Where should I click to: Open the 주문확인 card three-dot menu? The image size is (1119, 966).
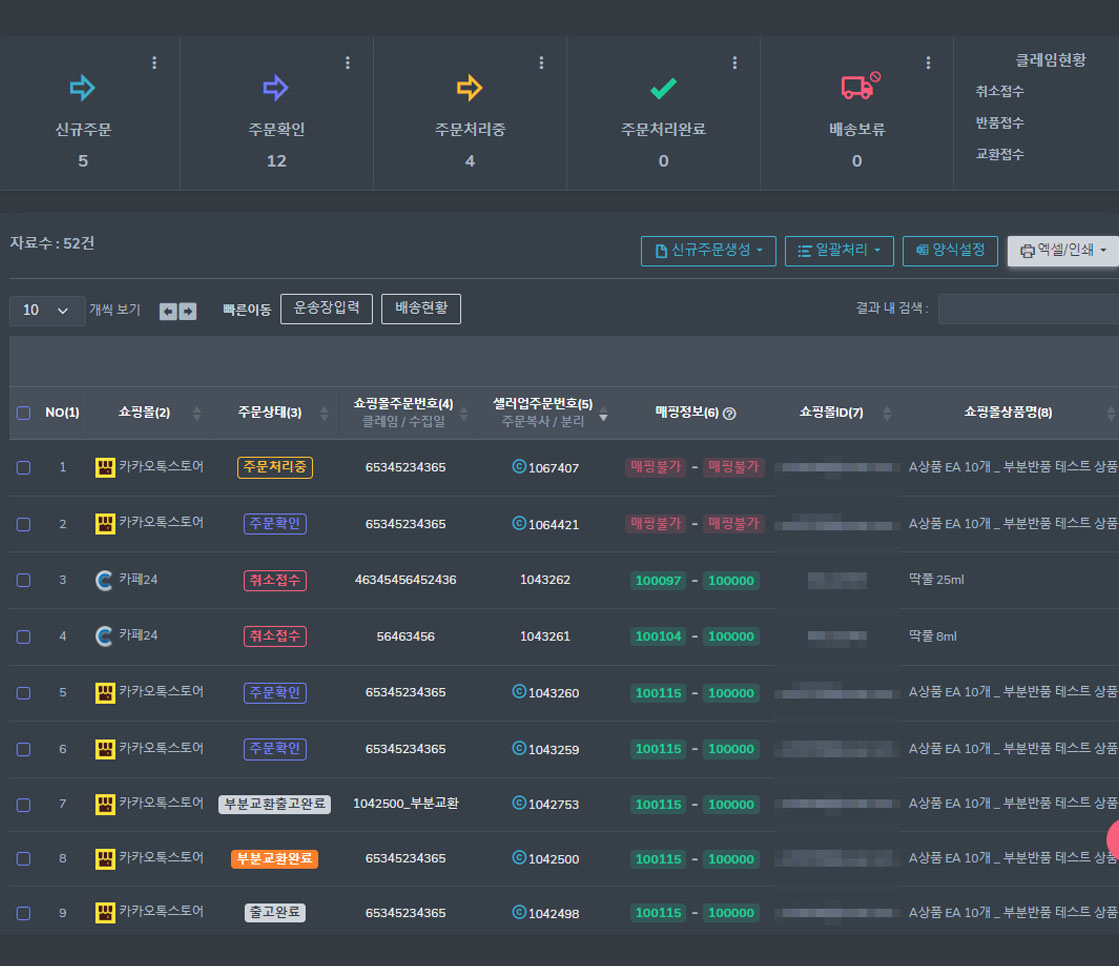coord(348,63)
